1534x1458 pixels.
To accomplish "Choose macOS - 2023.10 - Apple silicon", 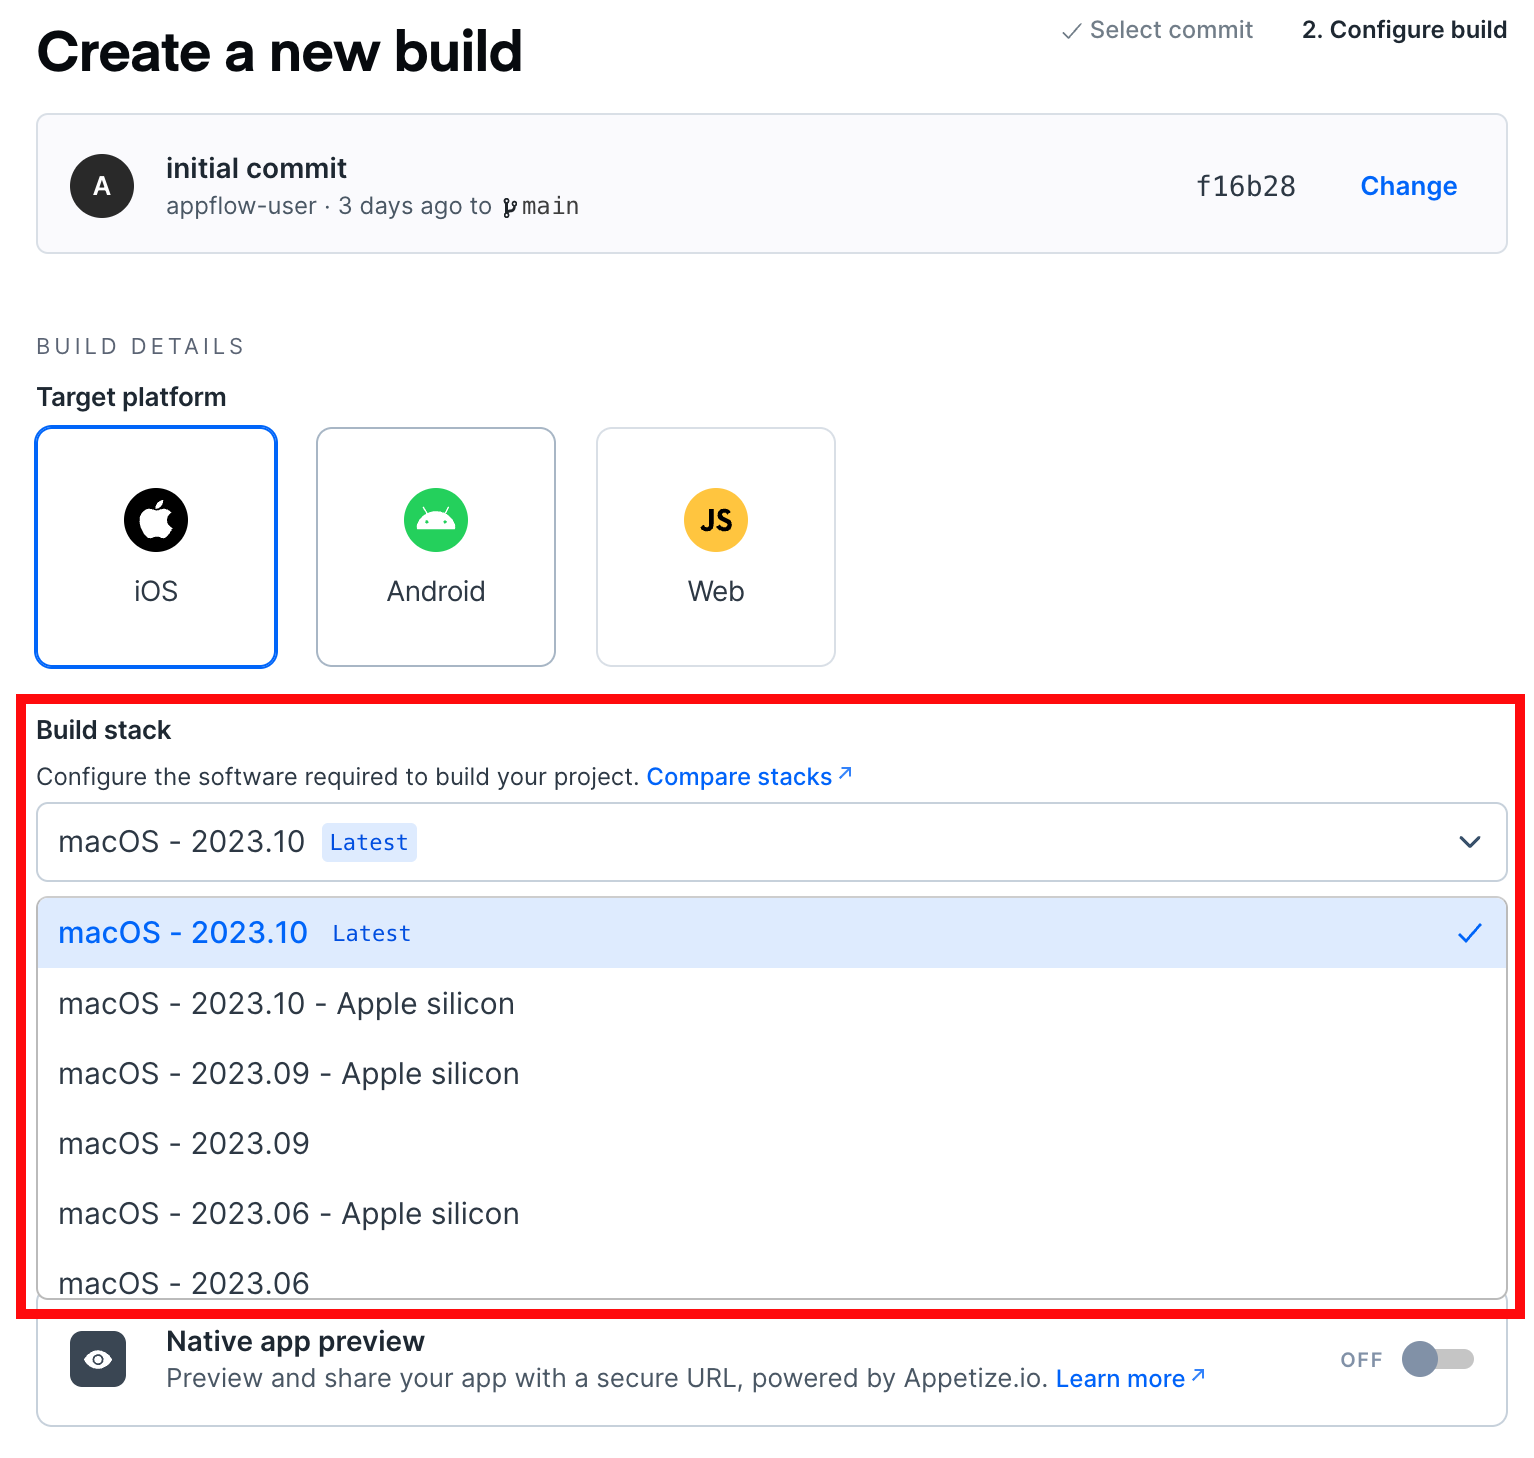I will tap(772, 1003).
